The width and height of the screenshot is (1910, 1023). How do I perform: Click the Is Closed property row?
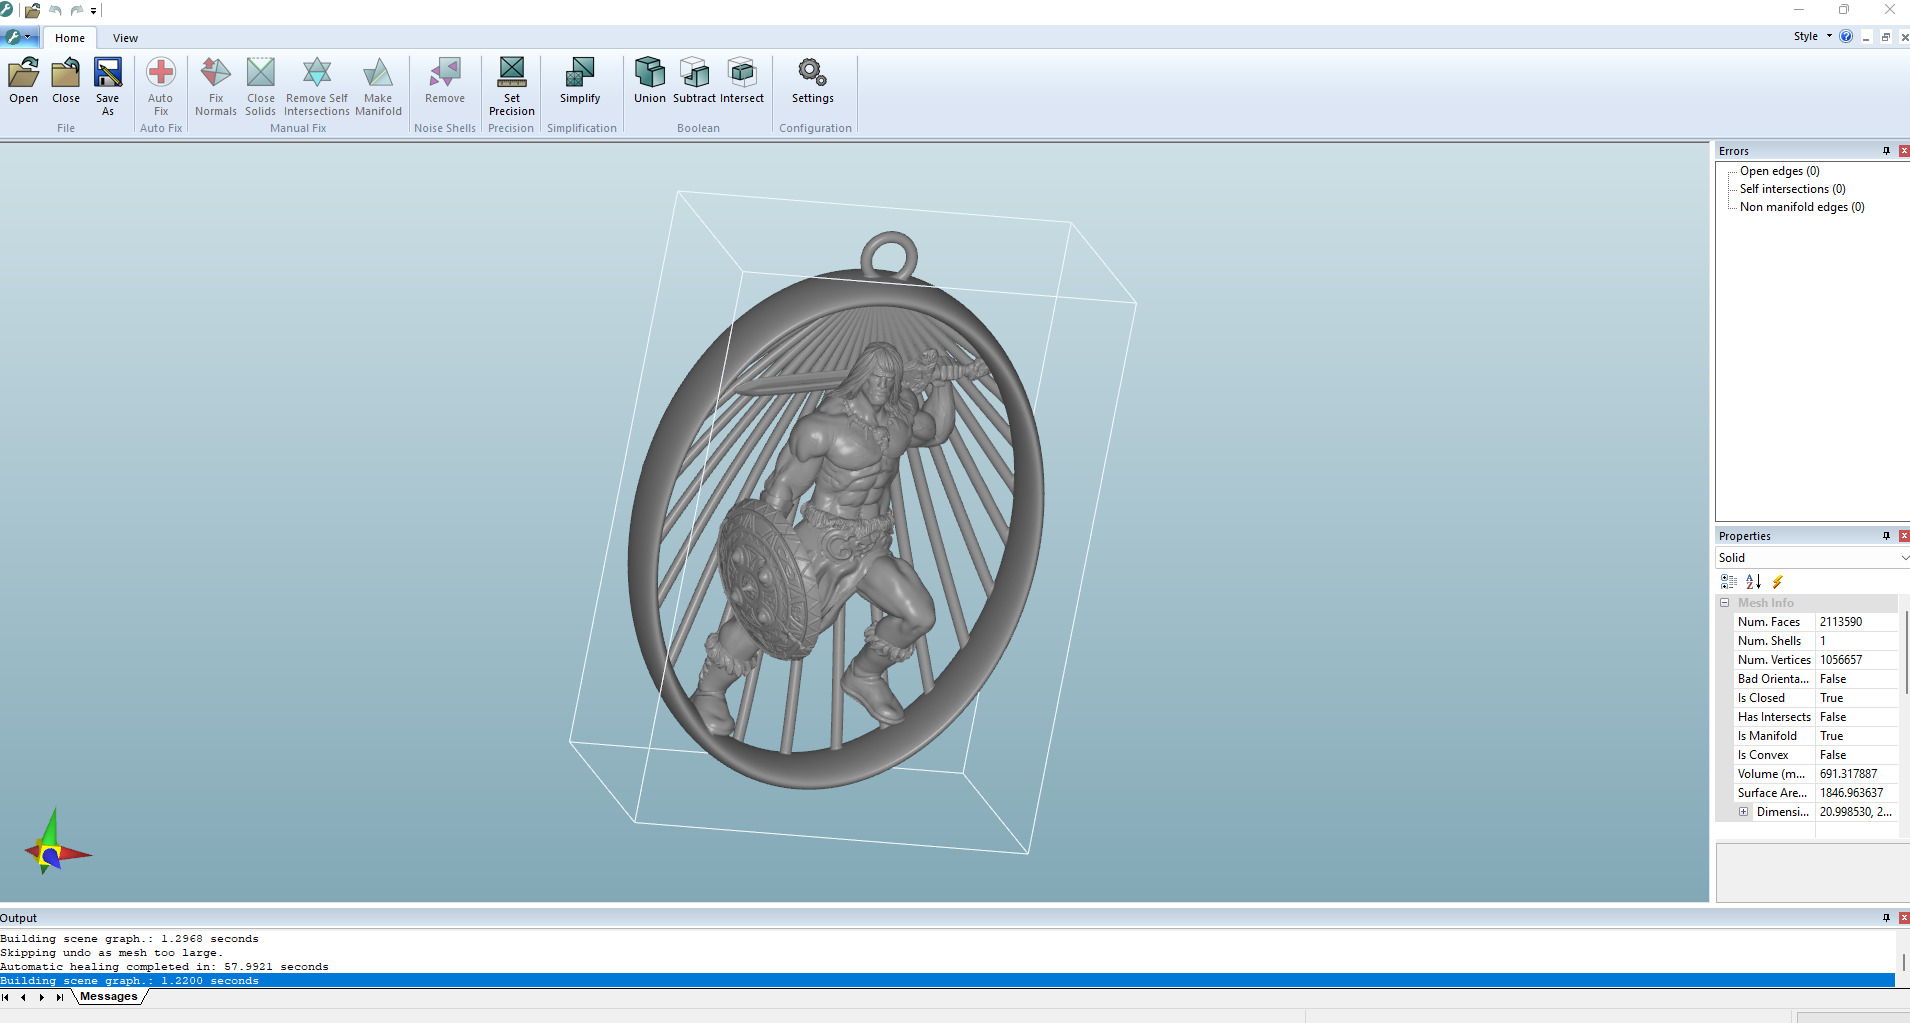click(1816, 698)
